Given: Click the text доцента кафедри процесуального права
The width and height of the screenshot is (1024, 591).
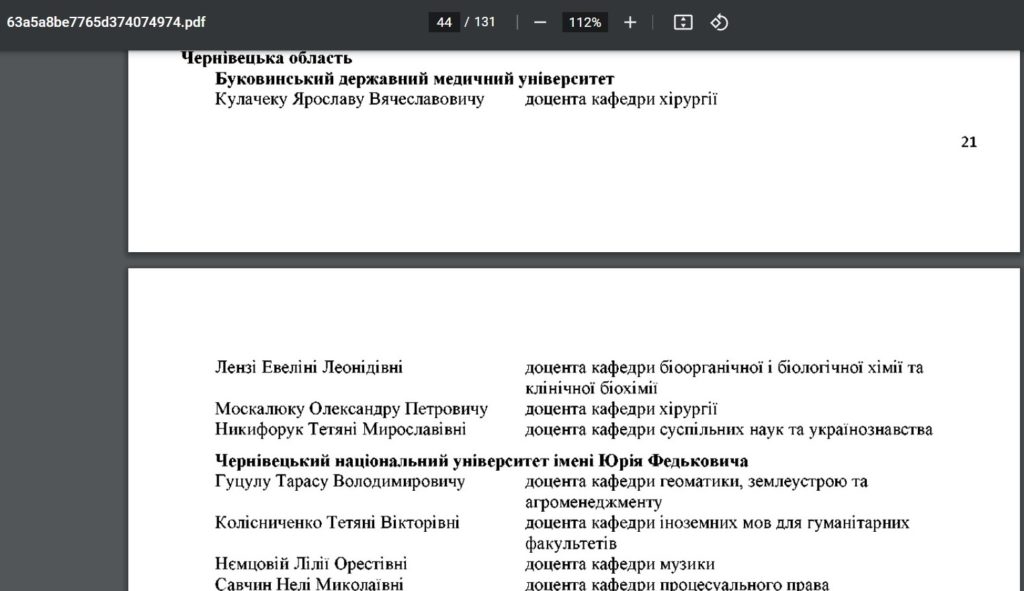Looking at the screenshot, I should tap(677, 584).
